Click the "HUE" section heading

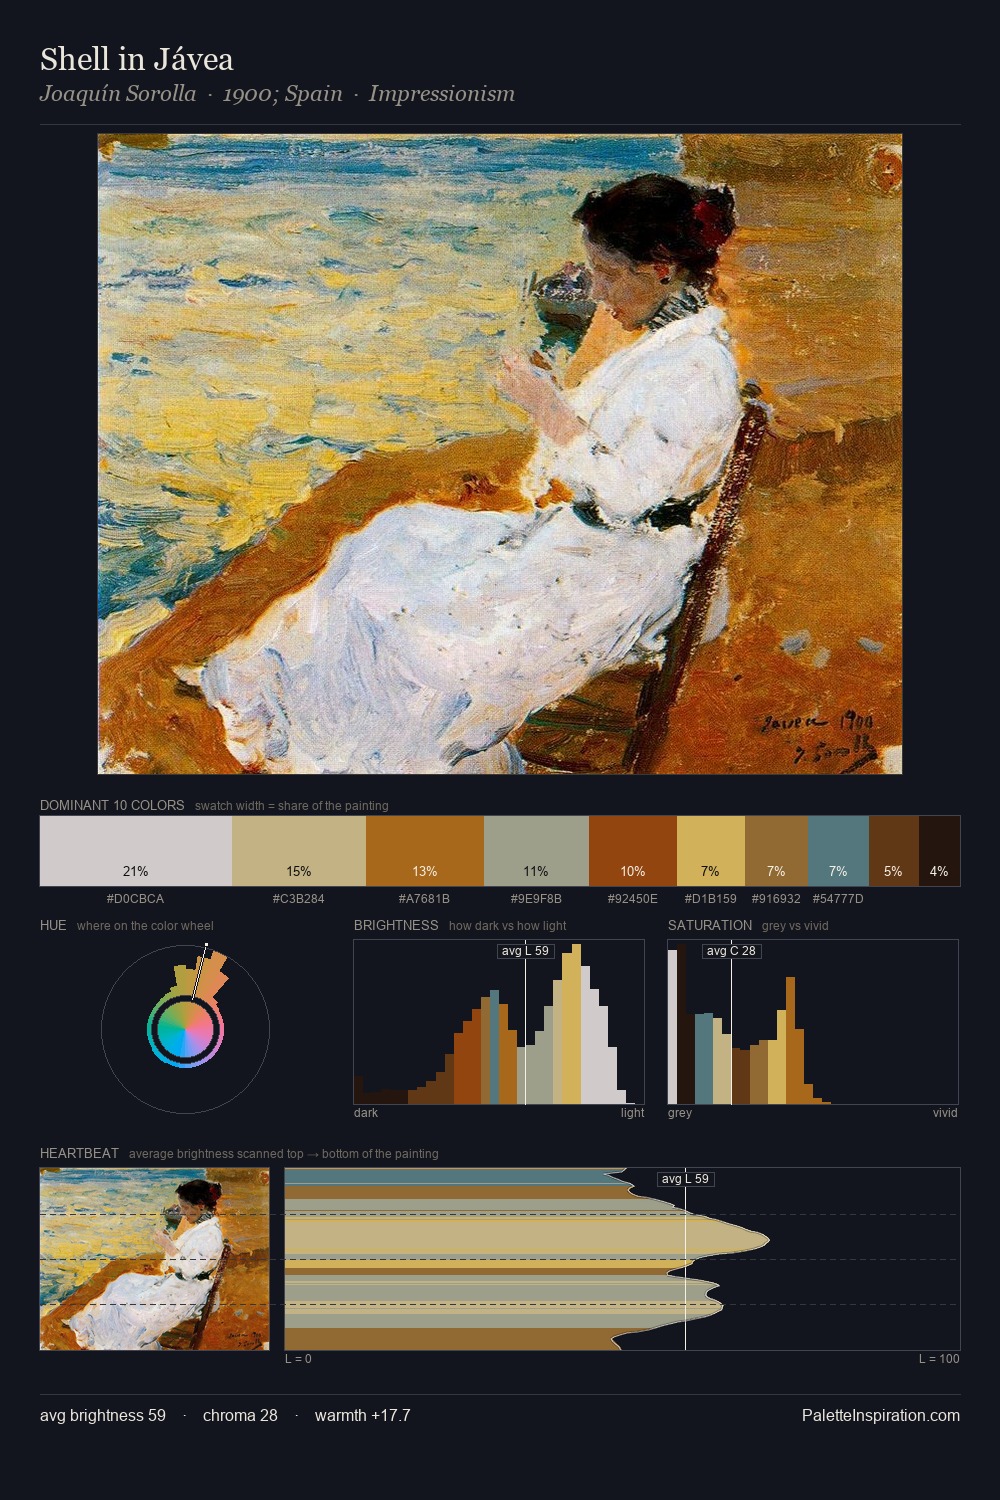pyautogui.click(x=53, y=925)
